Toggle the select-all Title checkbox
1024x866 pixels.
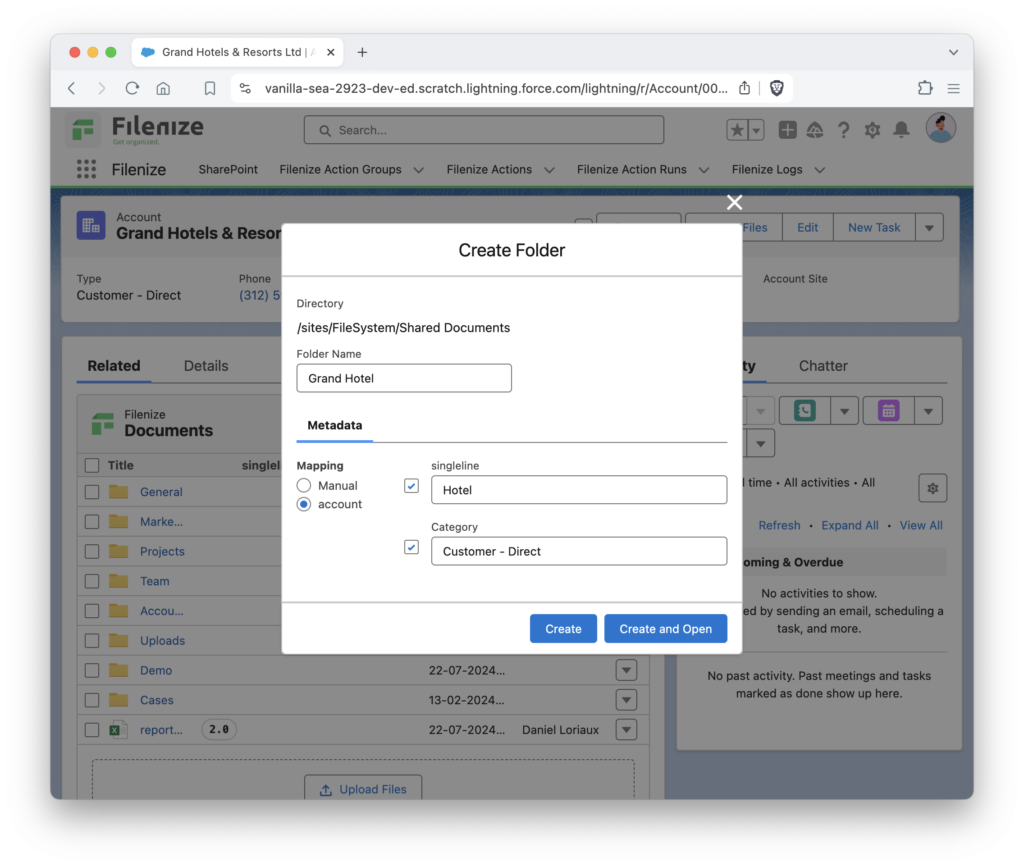tap(92, 465)
